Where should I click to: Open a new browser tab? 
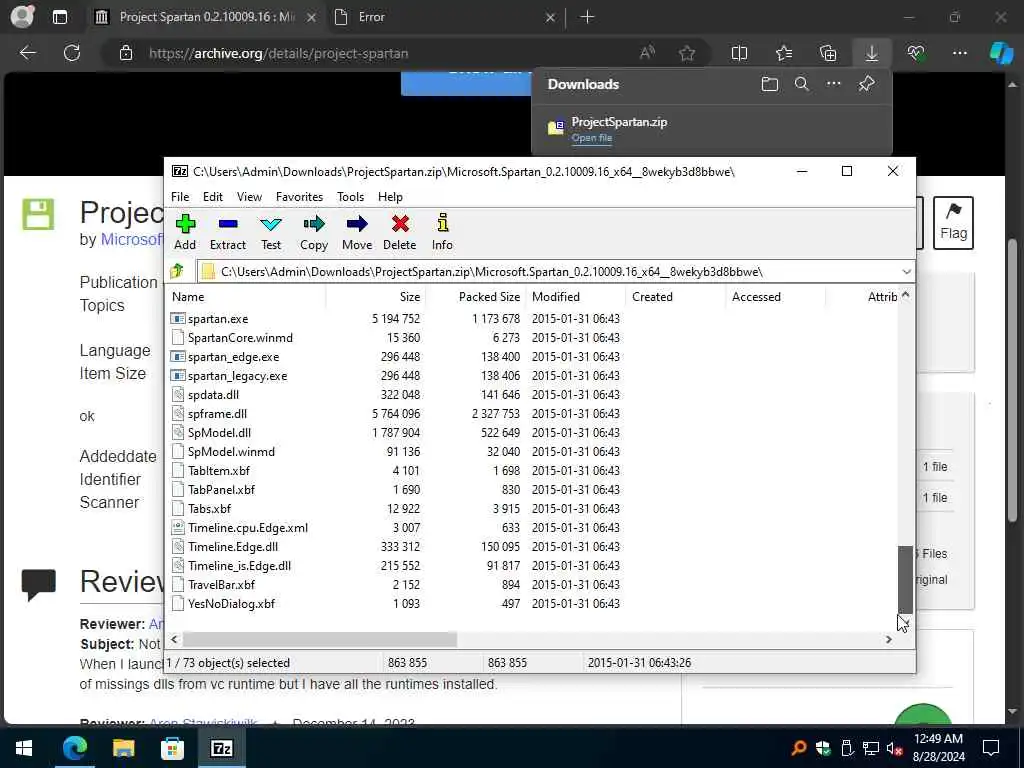[x=587, y=17]
